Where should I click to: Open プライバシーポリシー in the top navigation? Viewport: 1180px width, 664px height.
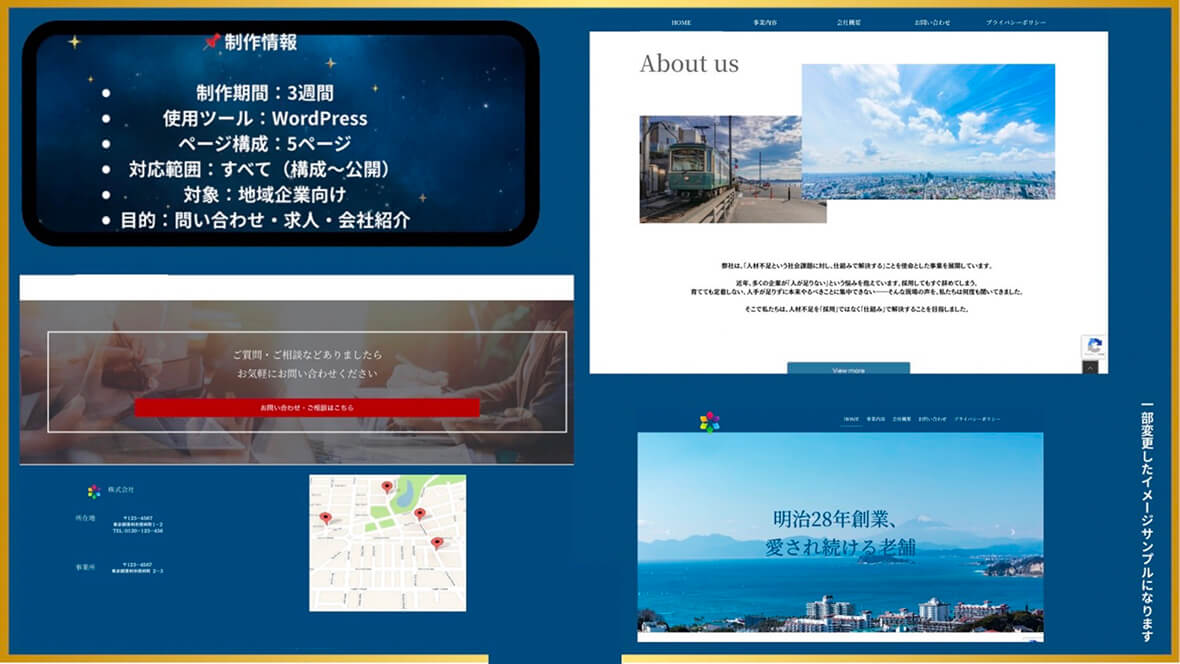click(1016, 22)
